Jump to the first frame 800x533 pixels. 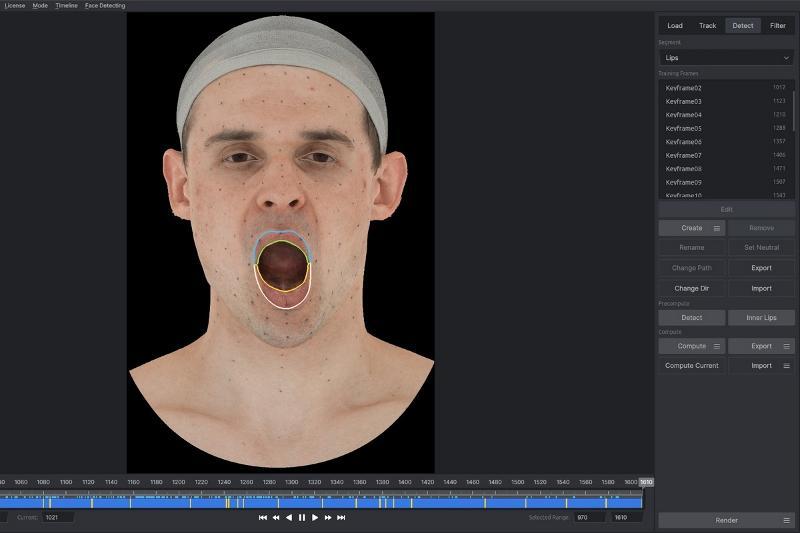263,518
